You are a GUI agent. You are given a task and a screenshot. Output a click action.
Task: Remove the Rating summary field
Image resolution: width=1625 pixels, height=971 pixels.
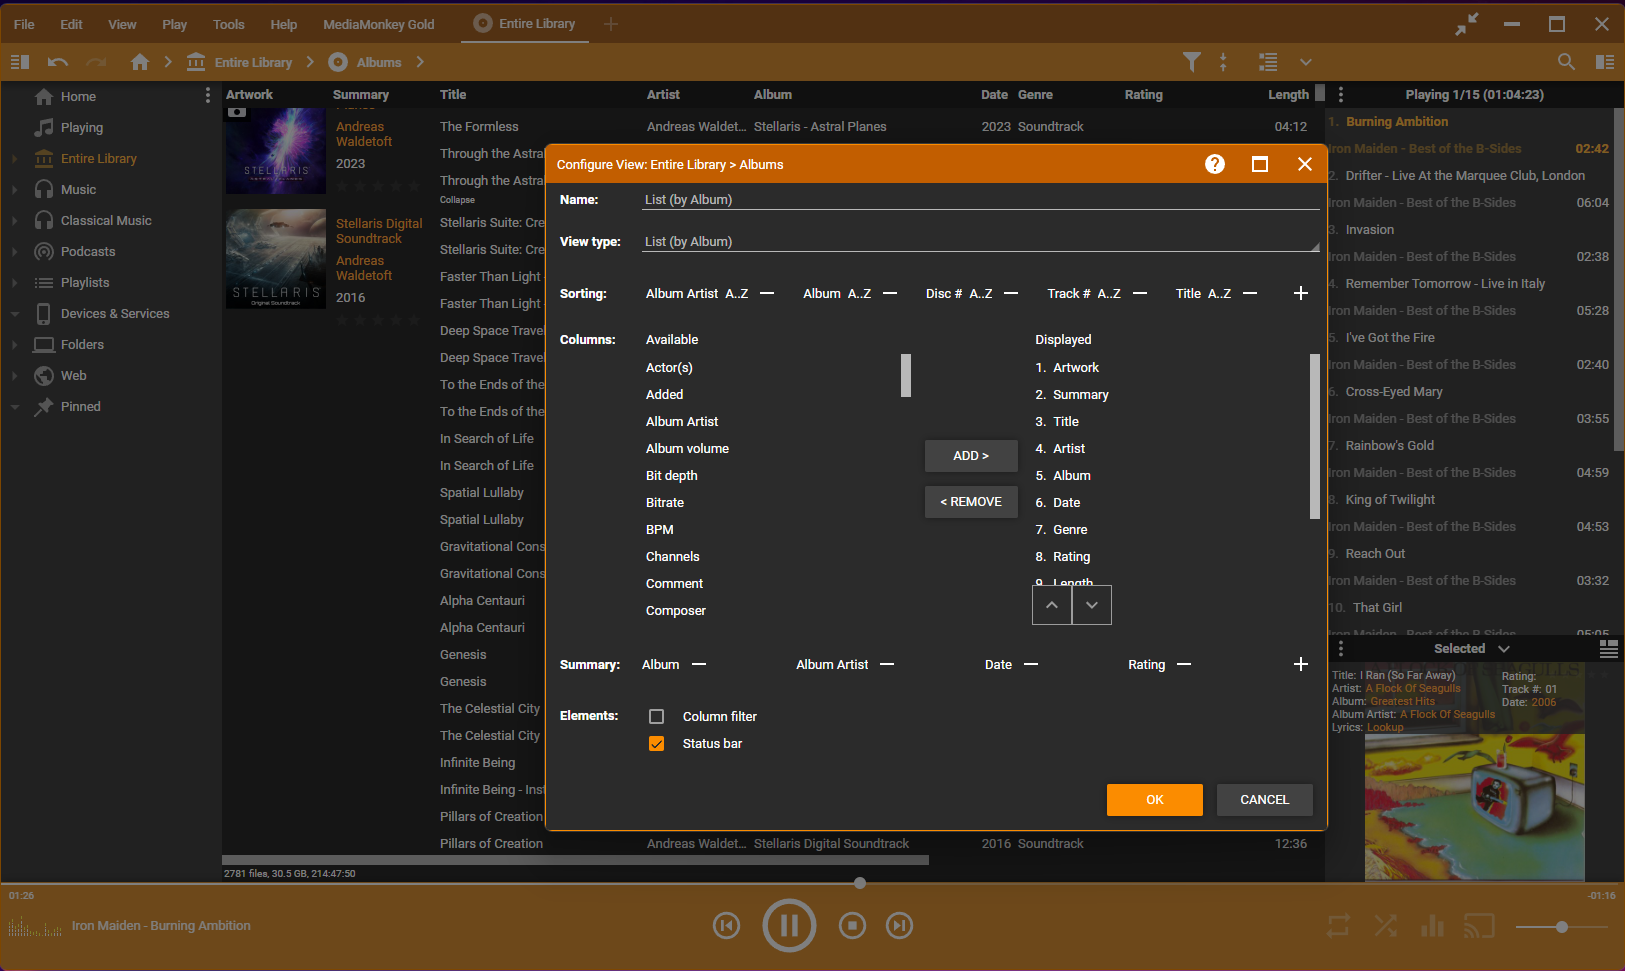[x=1184, y=664]
